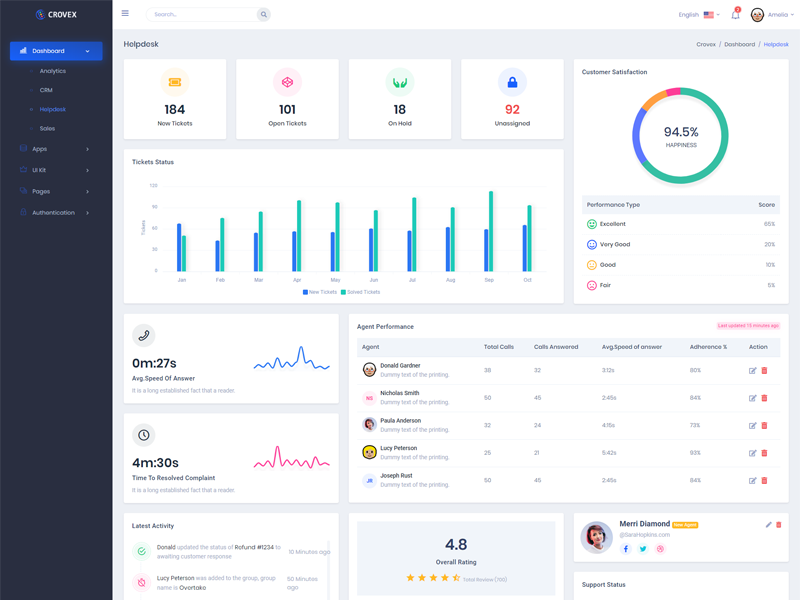Click the 94.5% happiness value
The image size is (800, 600).
(x=681, y=132)
